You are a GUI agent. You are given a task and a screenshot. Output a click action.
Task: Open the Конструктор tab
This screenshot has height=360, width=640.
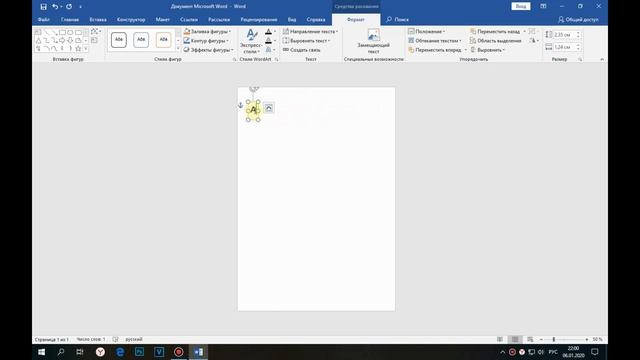(131, 20)
